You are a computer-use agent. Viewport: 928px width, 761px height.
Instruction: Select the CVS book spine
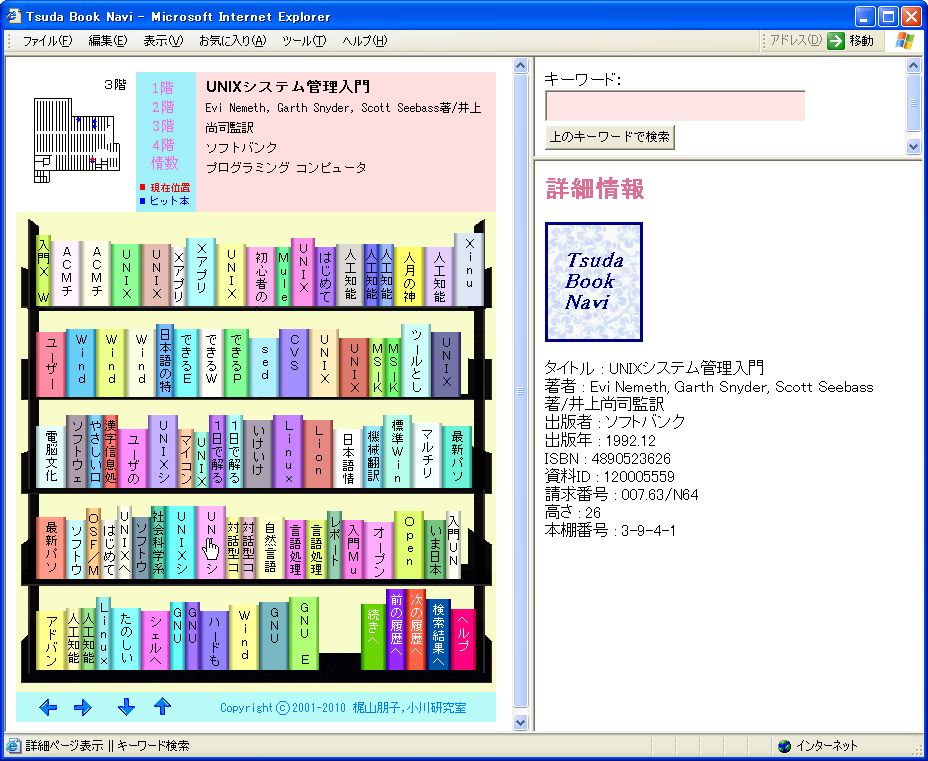pyautogui.click(x=294, y=363)
